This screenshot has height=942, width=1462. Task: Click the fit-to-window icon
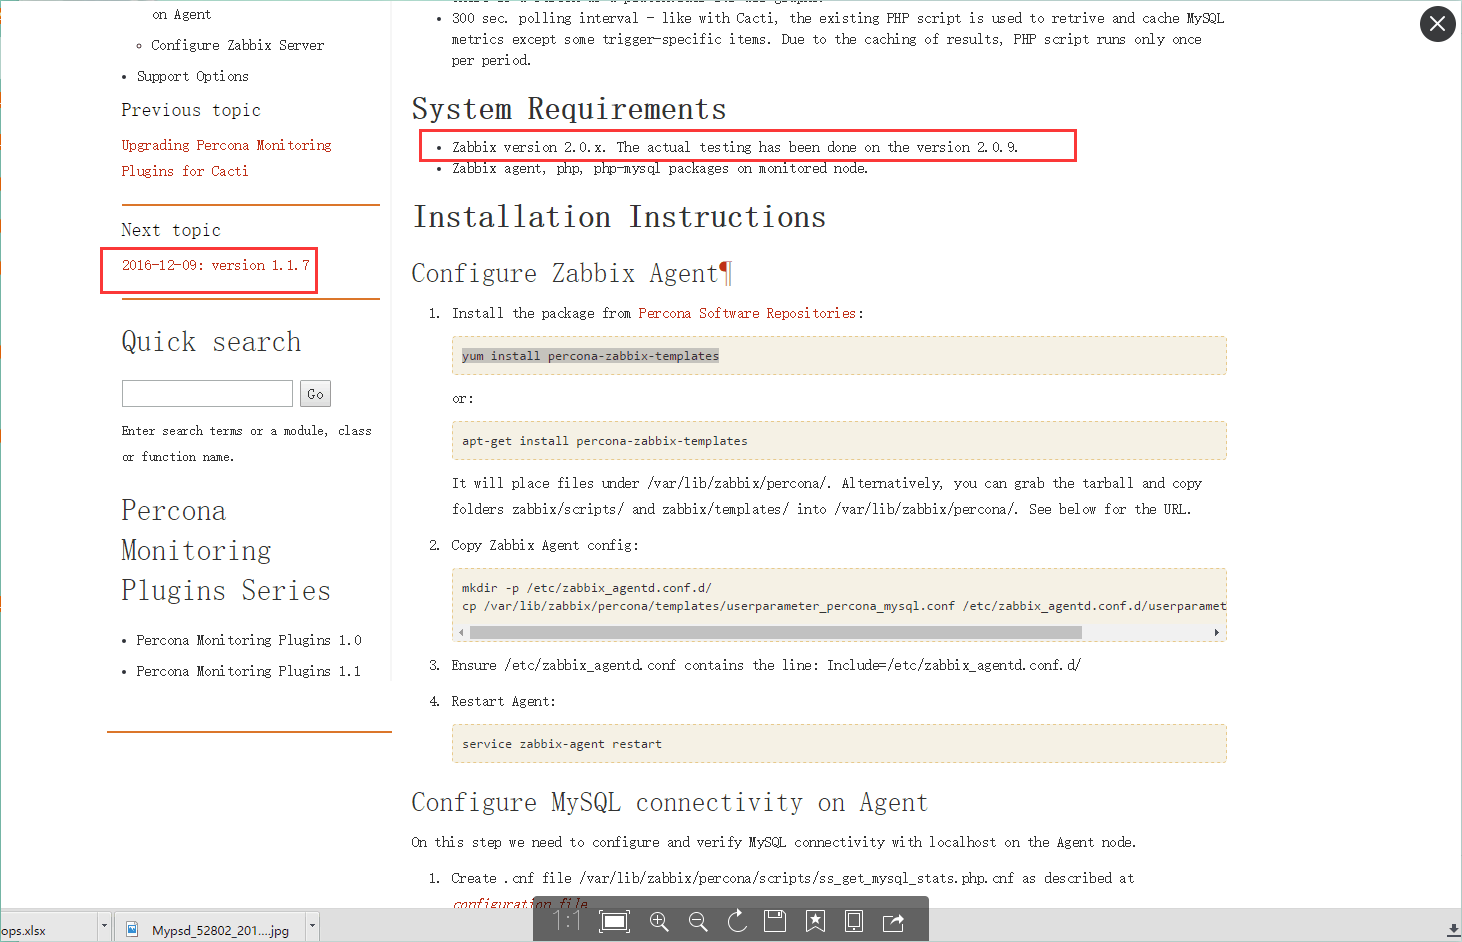tap(614, 921)
